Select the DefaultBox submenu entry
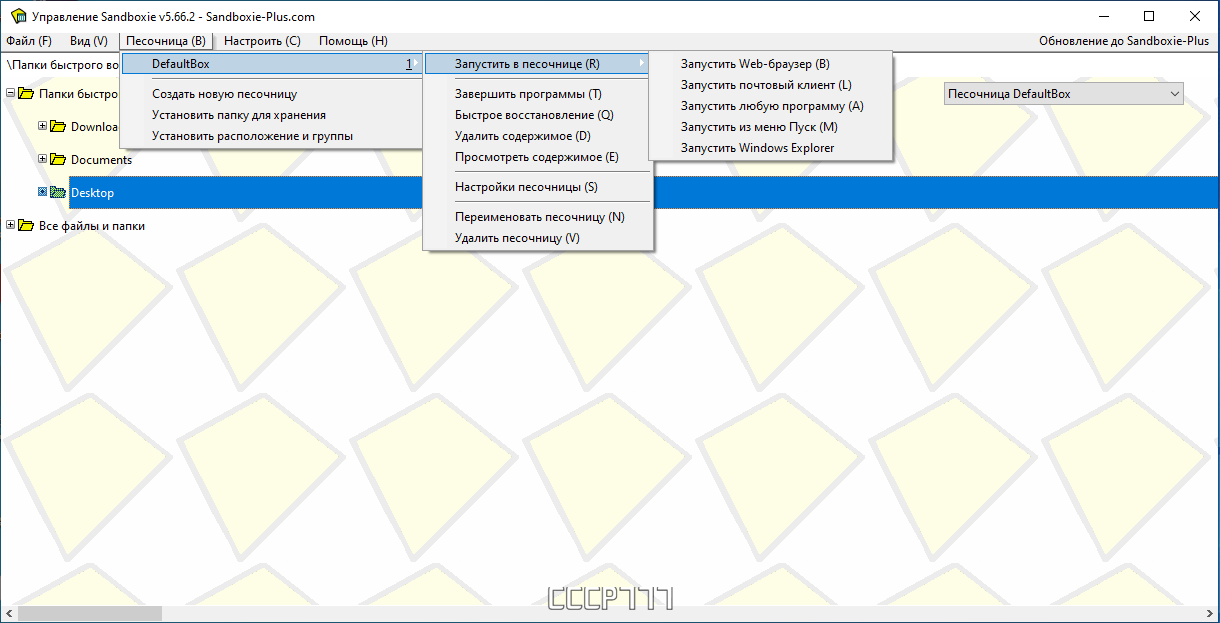Image resolution: width=1220 pixels, height=623 pixels. (270, 64)
